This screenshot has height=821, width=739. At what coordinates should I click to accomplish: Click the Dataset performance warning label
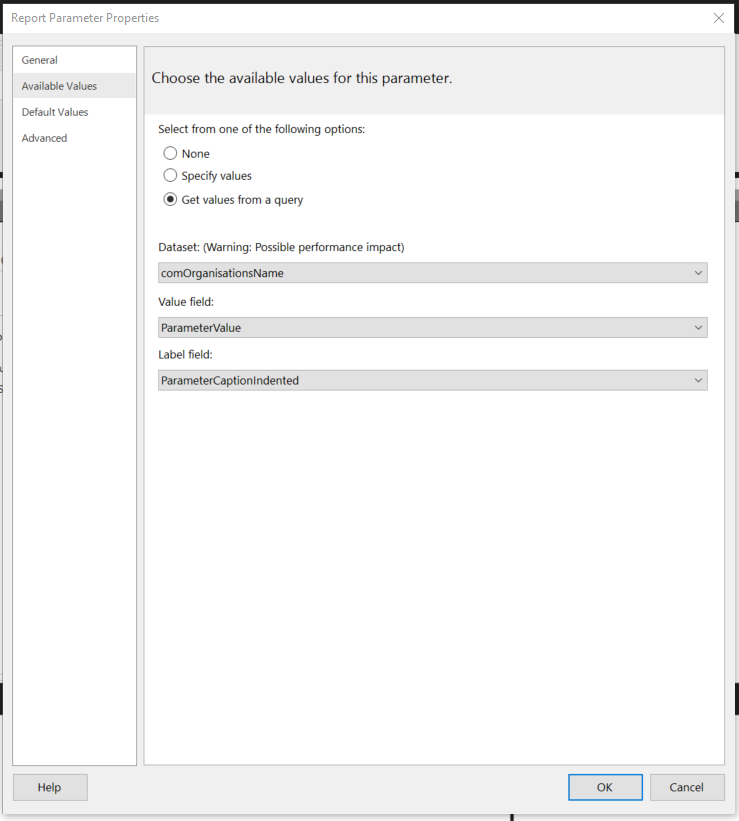(x=281, y=247)
